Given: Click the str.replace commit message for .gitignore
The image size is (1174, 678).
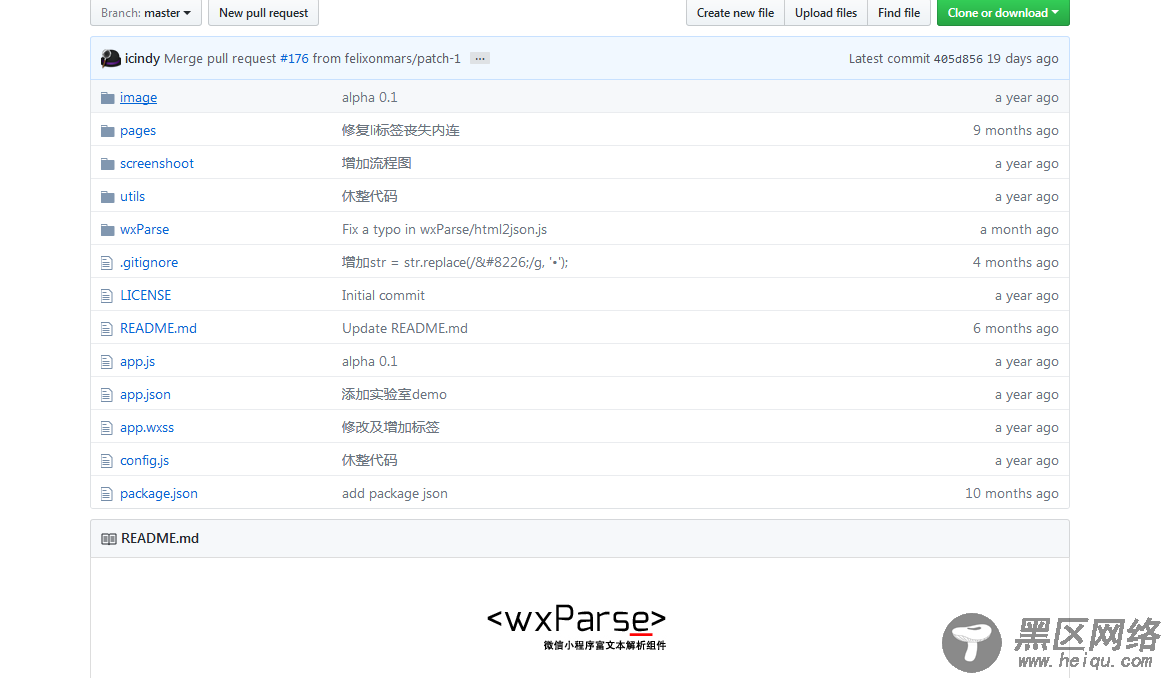Looking at the screenshot, I should click(455, 262).
